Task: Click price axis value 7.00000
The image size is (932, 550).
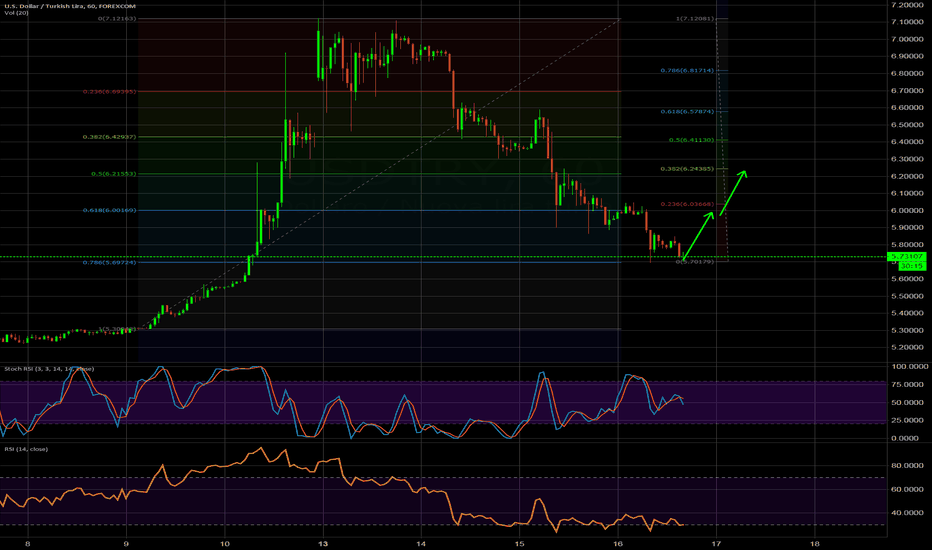Action: coord(907,39)
